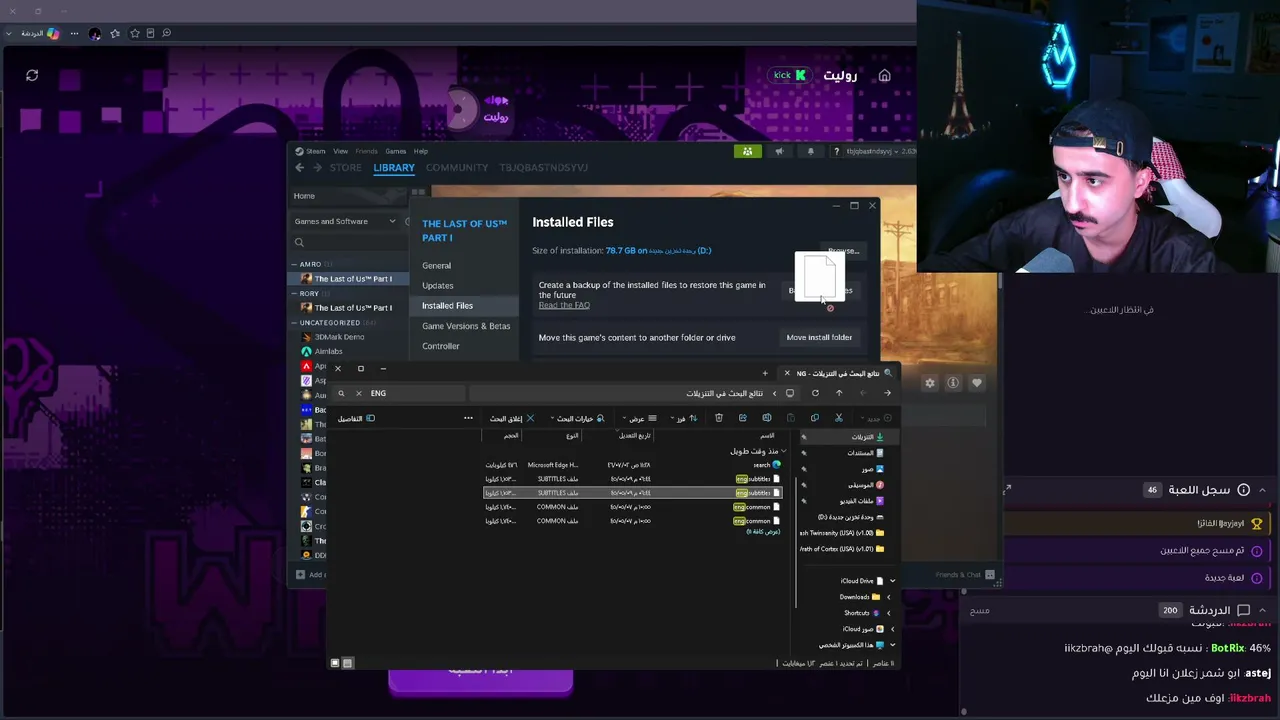Open Steam notifications bell
This screenshot has height=720, width=1280.
[x=810, y=151]
